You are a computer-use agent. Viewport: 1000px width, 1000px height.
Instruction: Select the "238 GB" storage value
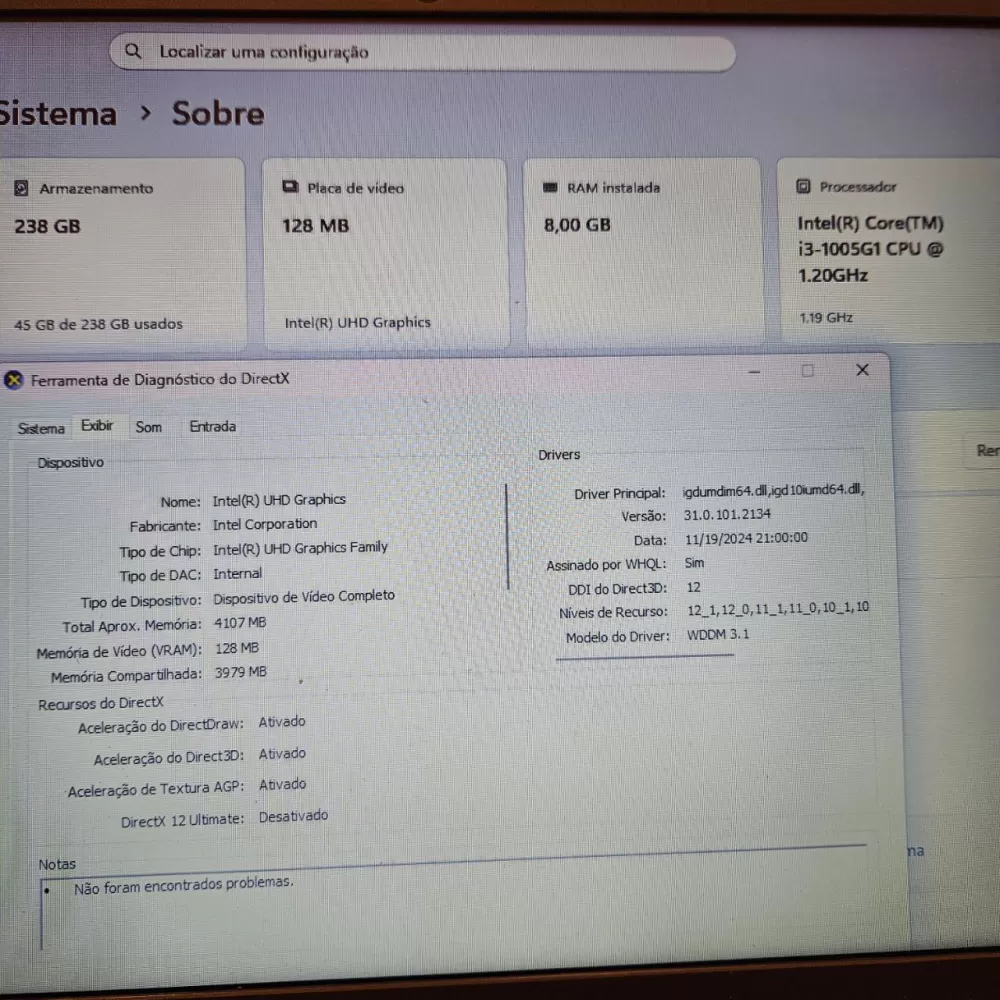[47, 226]
